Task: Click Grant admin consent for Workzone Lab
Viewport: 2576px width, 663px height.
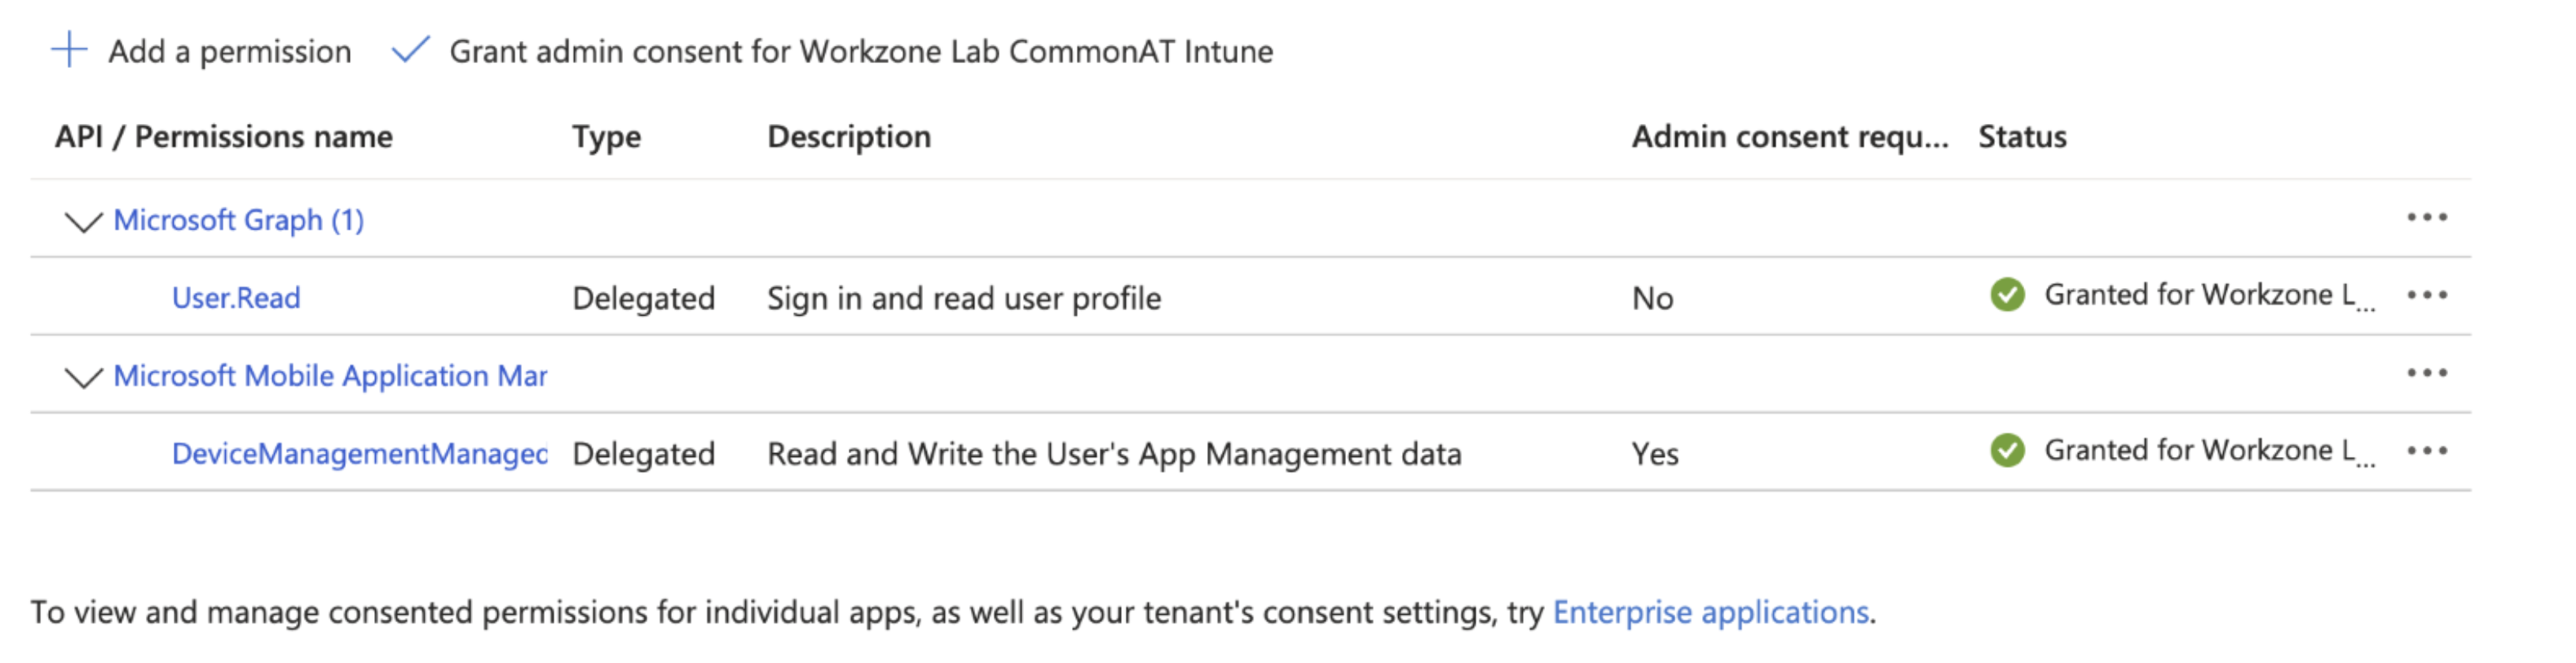Action: coord(860,51)
